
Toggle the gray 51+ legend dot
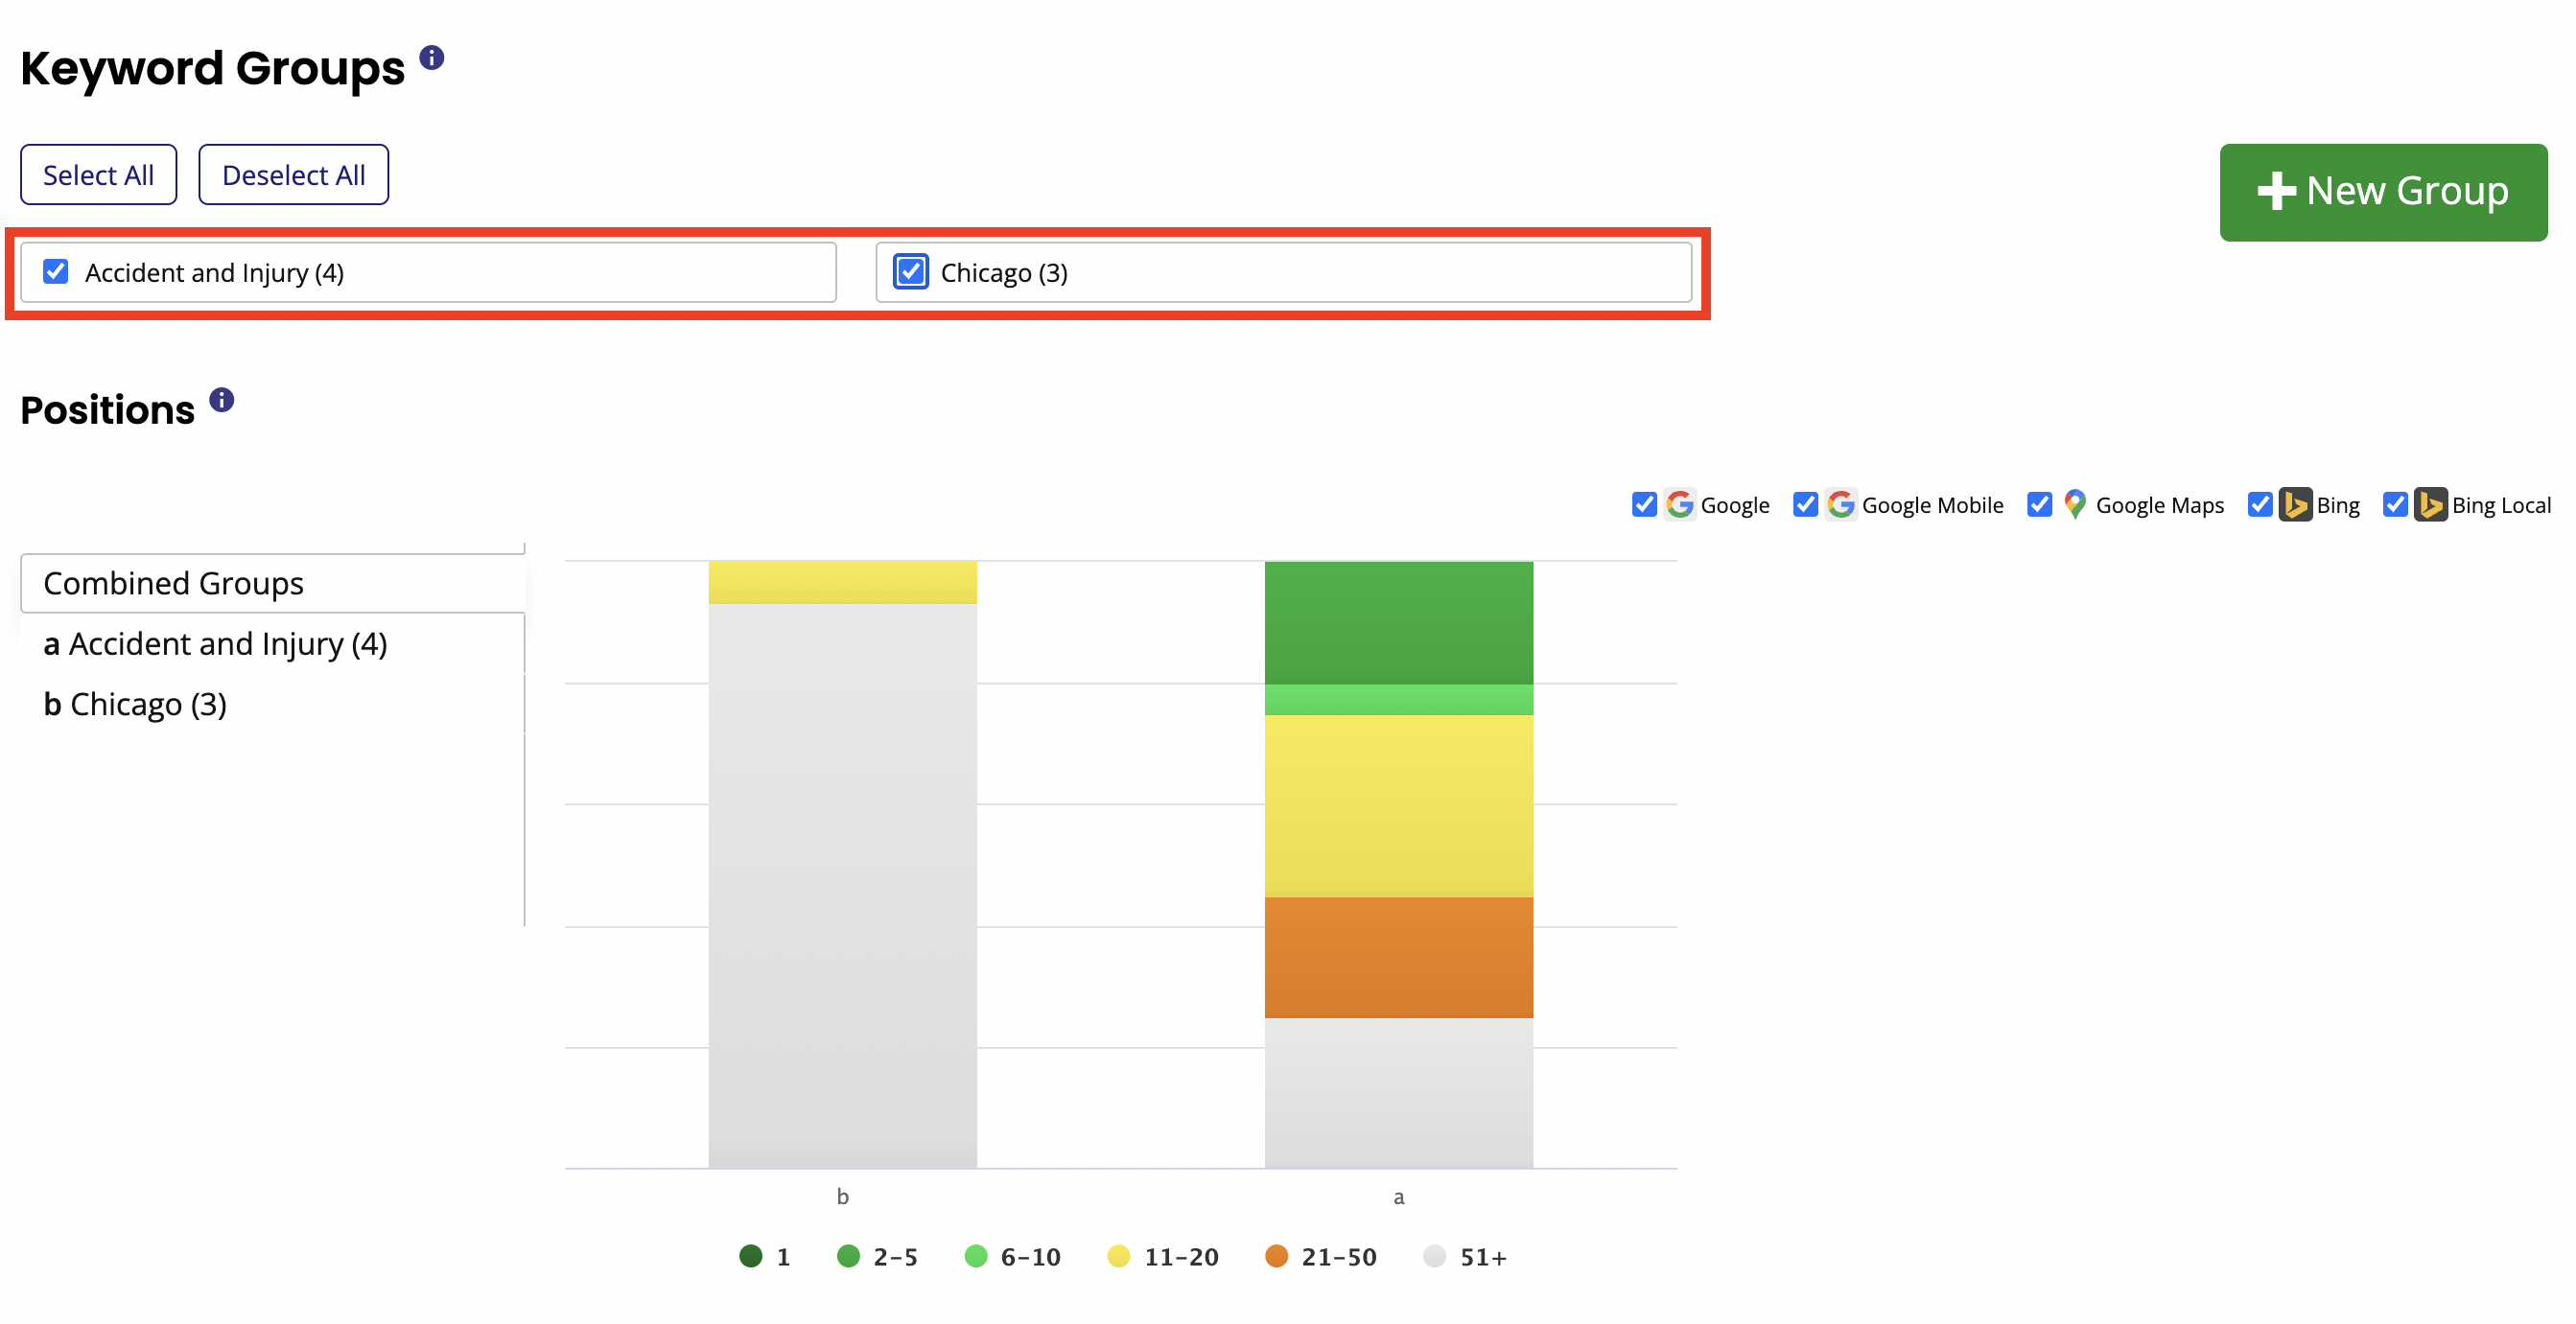click(1434, 1256)
